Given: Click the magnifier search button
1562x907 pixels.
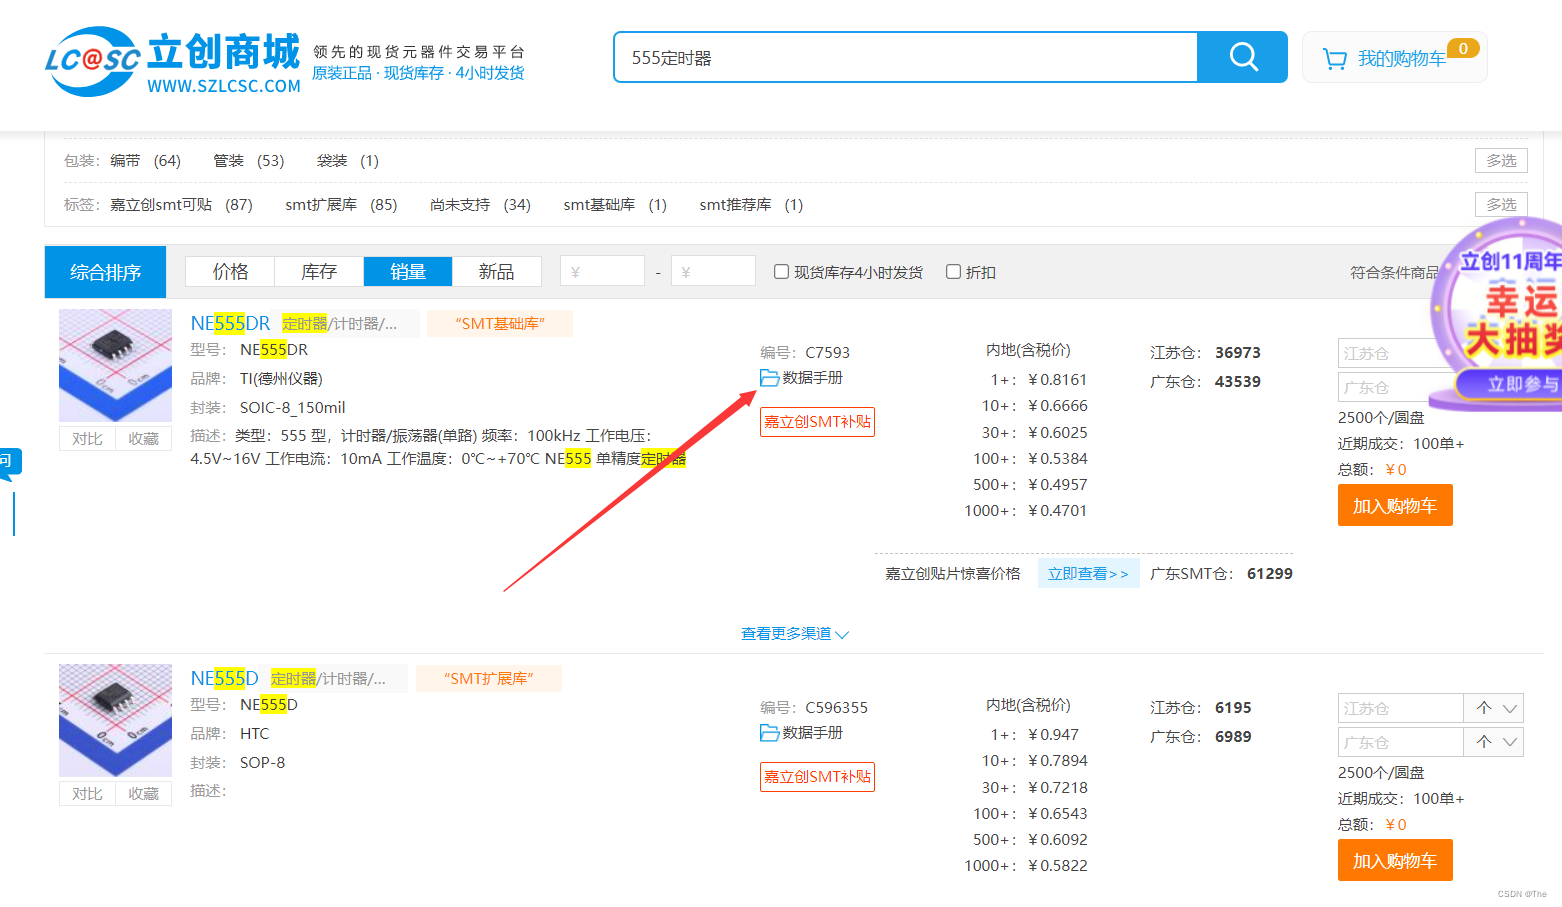Looking at the screenshot, I should [1243, 57].
